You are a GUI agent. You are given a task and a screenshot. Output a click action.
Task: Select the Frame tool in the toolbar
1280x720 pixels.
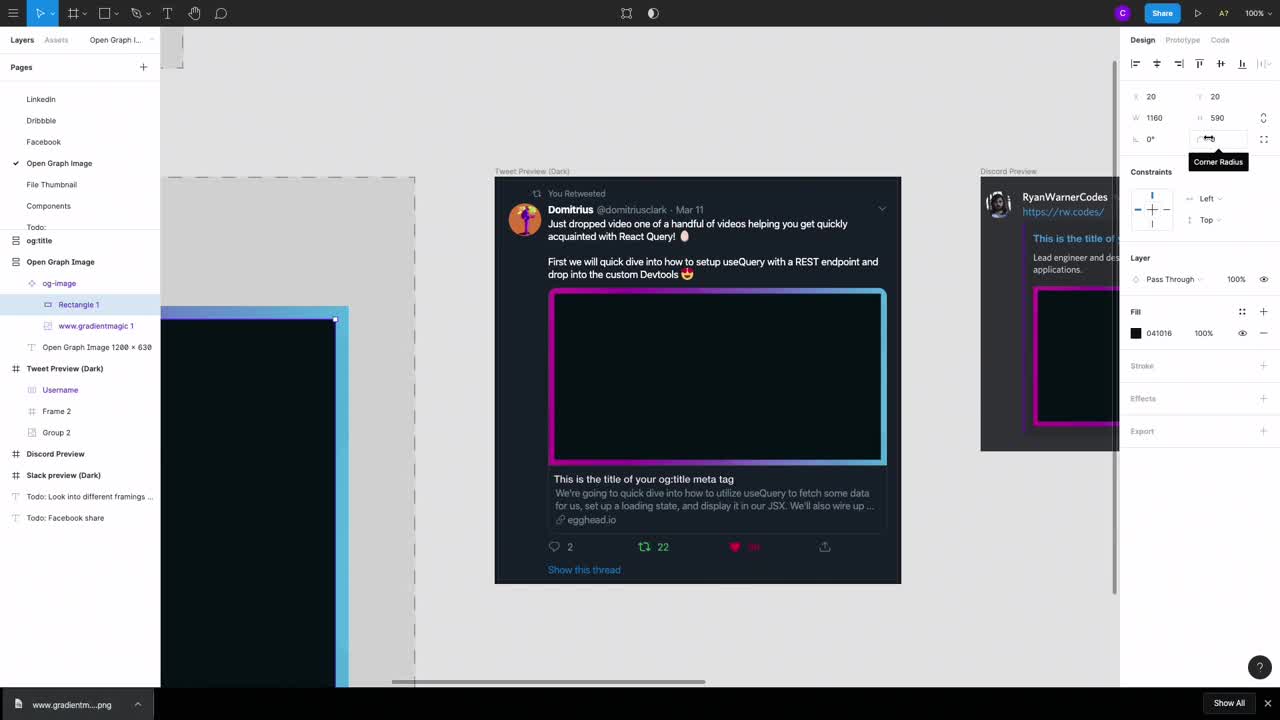pyautogui.click(x=73, y=13)
